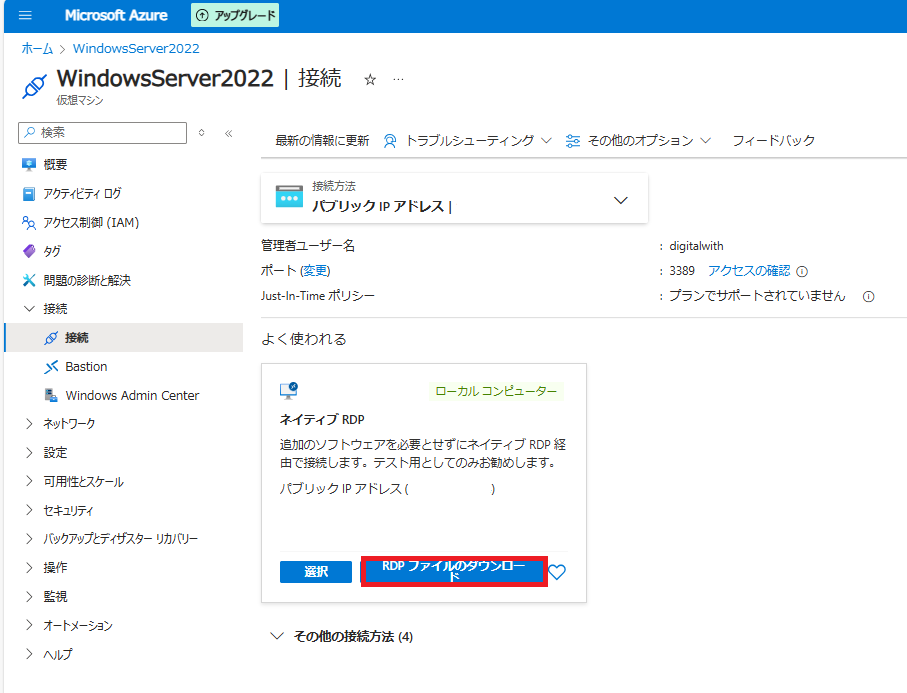
Task: Click the Microsoft Azure logo text
Action: point(116,15)
